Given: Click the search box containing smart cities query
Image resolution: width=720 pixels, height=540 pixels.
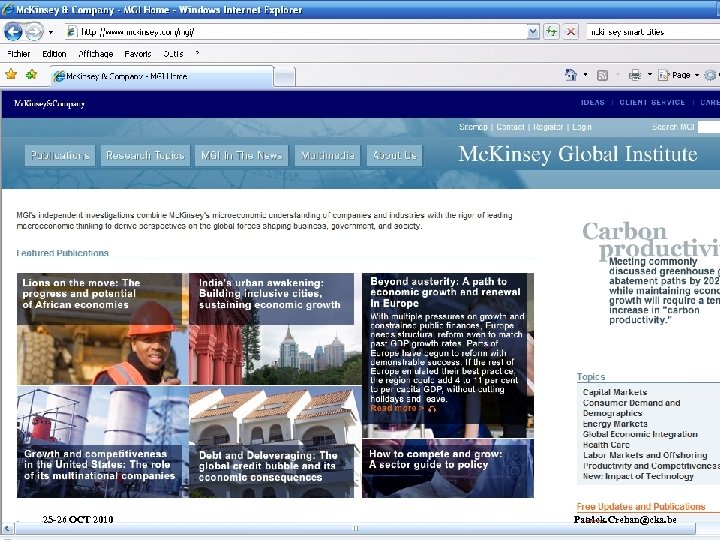Looking at the screenshot, I should pyautogui.click(x=653, y=32).
